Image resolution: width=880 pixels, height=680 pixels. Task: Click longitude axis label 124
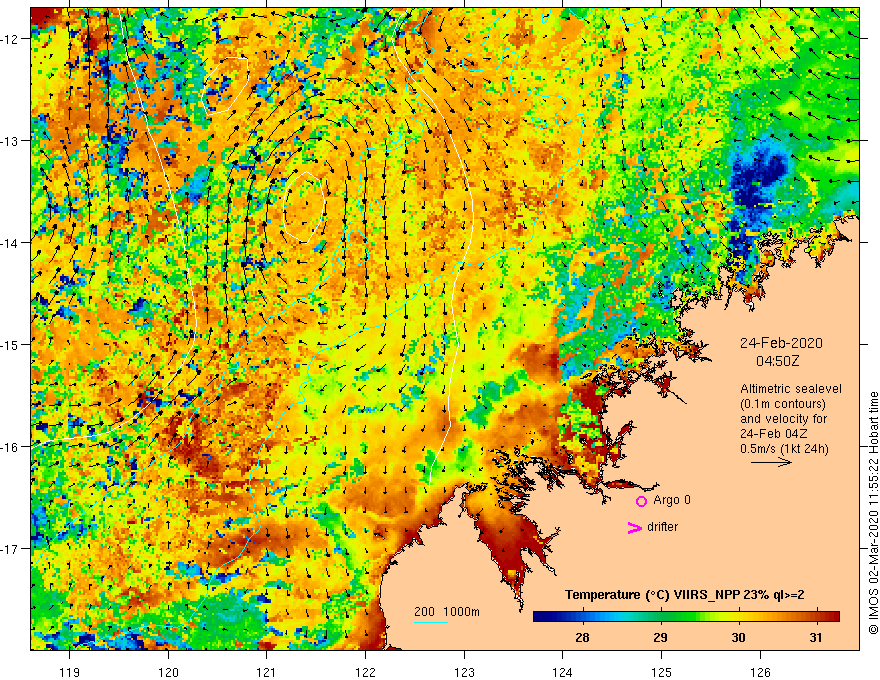click(563, 672)
